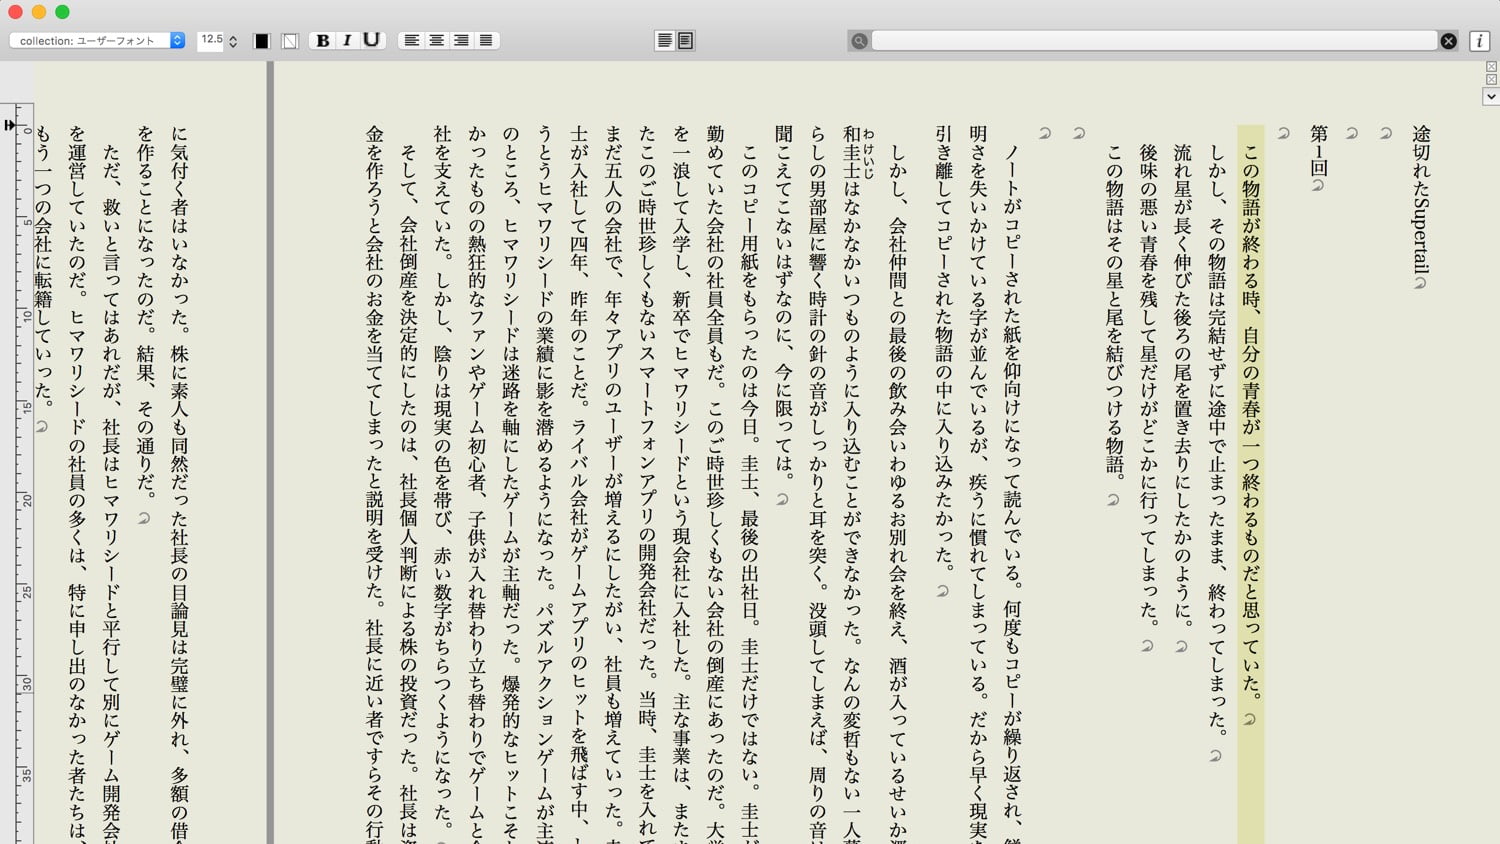Screen dimensions: 1500x844
Task: Click the line starting を一浪して入学し
Action: (x=682, y=484)
